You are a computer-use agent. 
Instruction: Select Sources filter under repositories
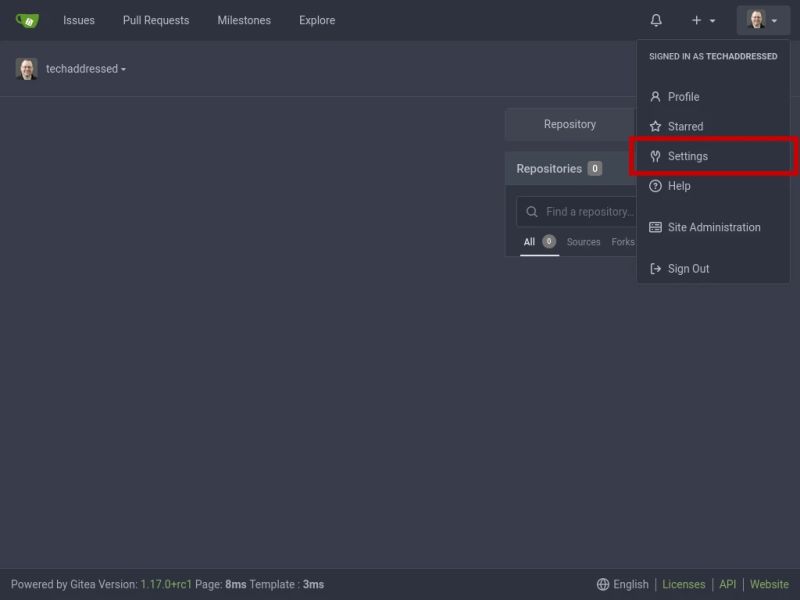pos(583,242)
